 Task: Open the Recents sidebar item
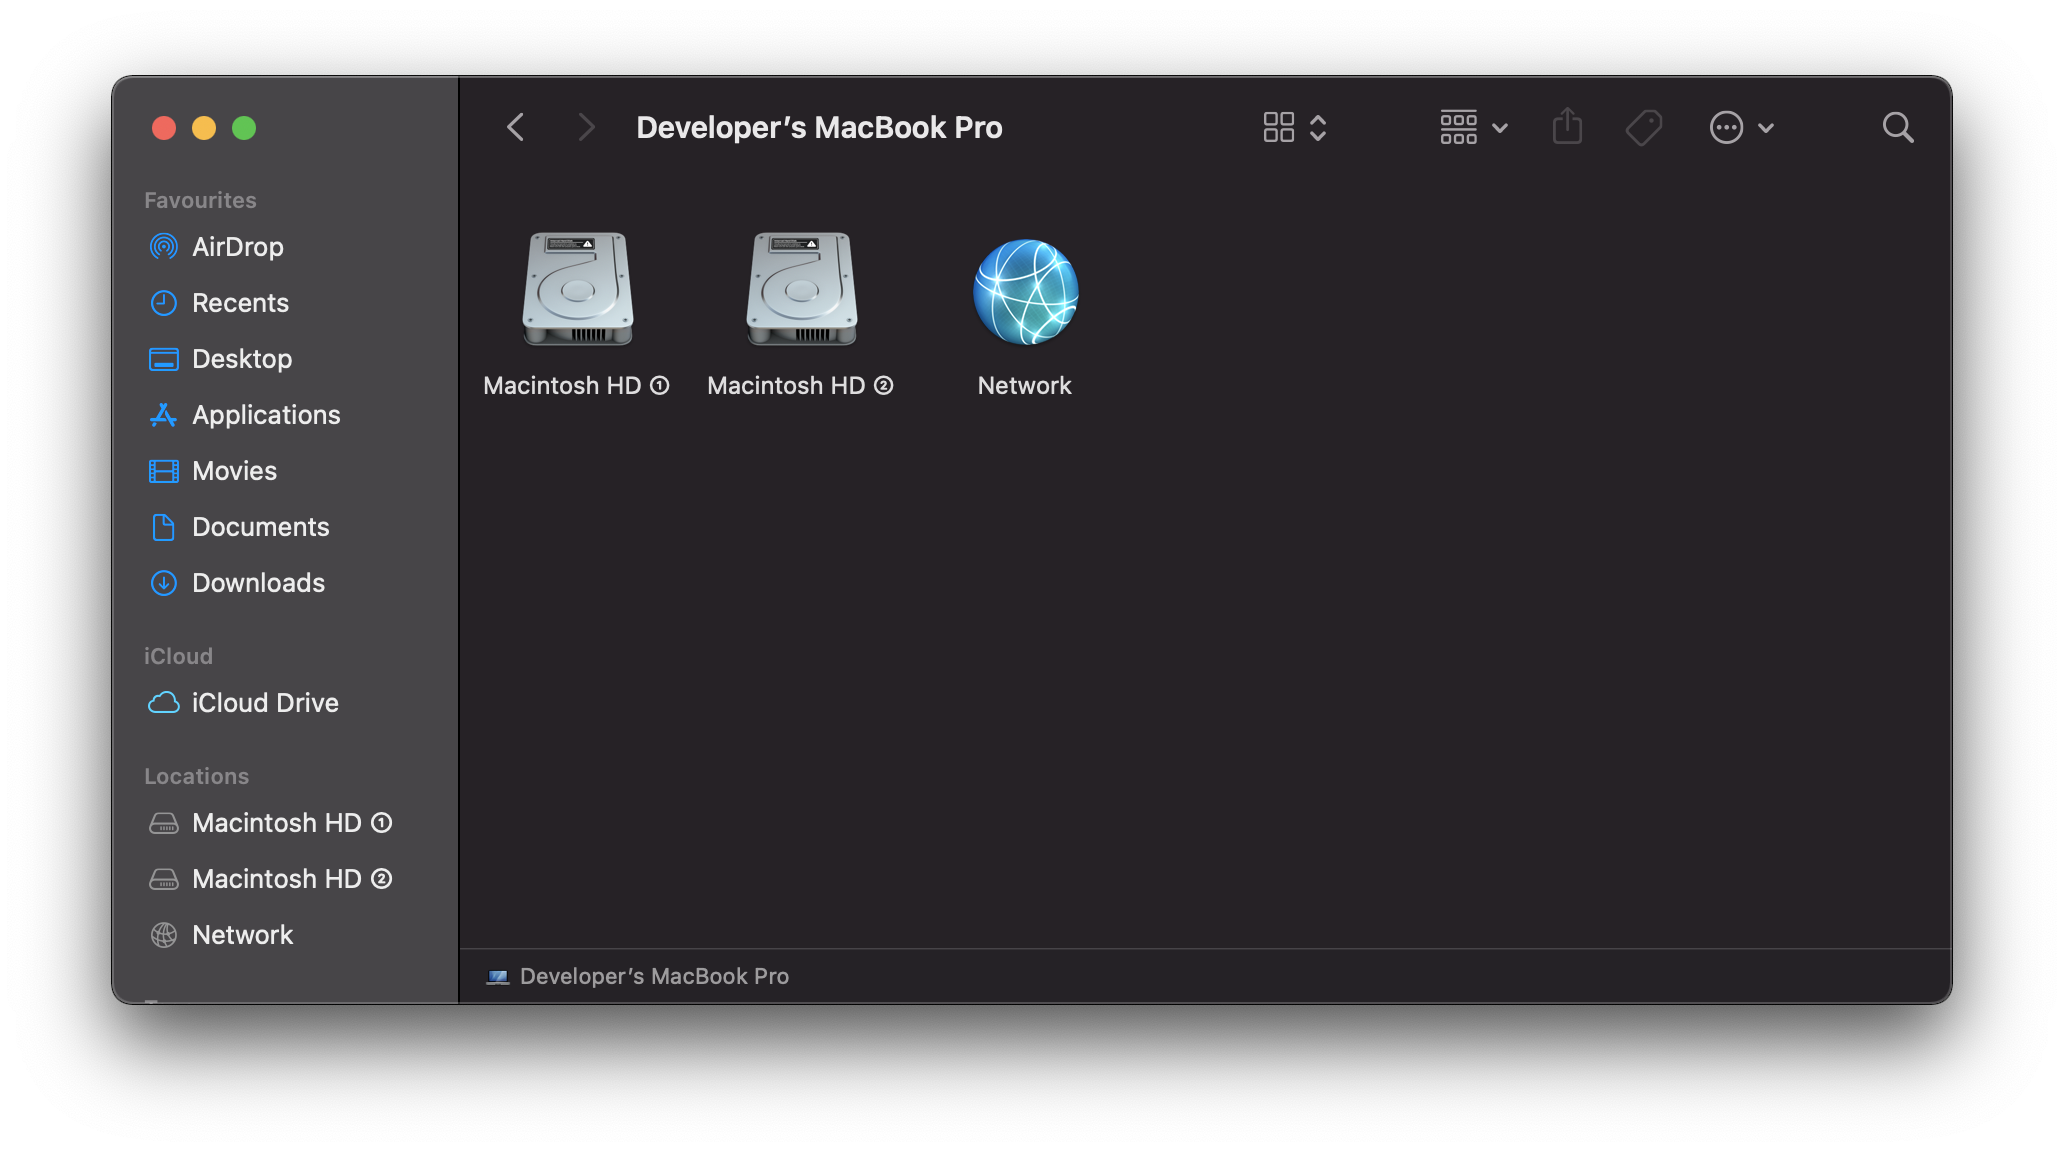(x=241, y=302)
